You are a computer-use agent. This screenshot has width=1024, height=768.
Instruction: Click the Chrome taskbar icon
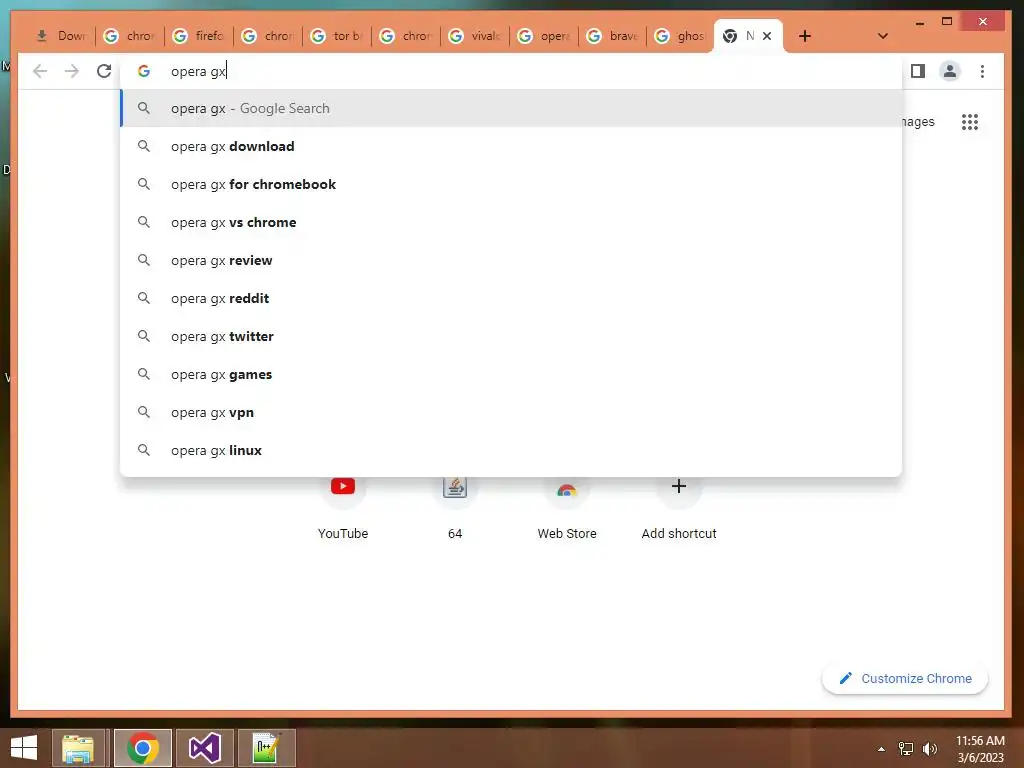(142, 748)
